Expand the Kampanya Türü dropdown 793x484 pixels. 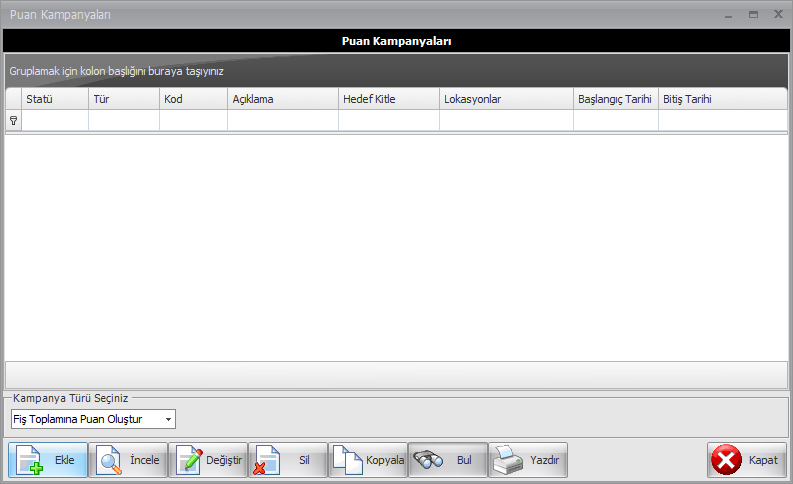click(169, 419)
